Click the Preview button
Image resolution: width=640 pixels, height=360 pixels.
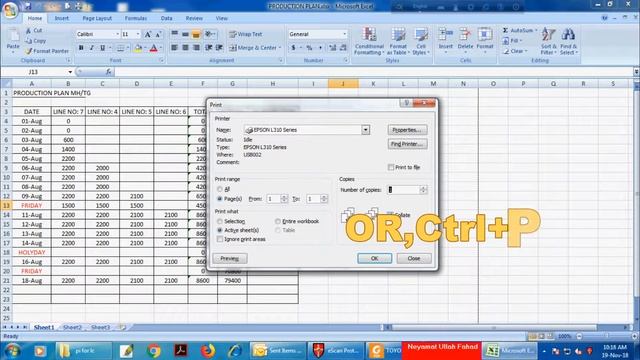point(230,258)
